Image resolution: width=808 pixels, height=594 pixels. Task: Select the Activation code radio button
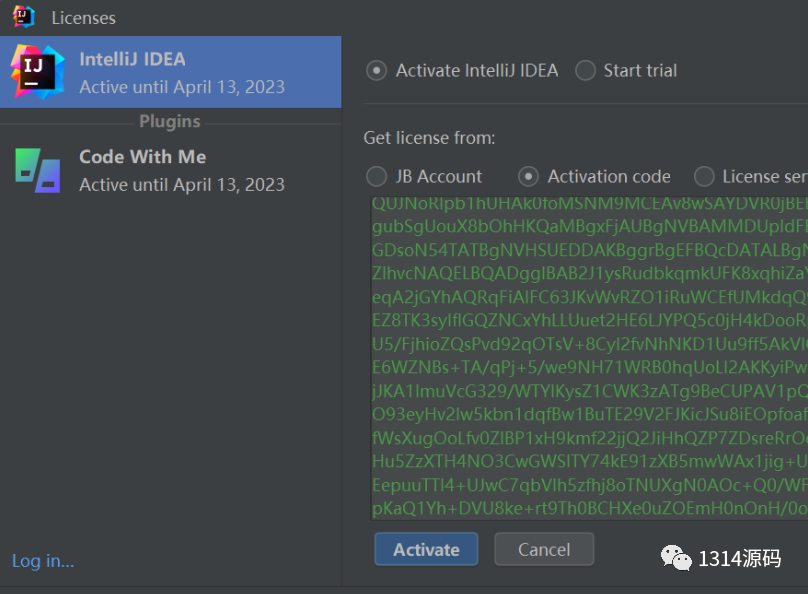(x=529, y=177)
